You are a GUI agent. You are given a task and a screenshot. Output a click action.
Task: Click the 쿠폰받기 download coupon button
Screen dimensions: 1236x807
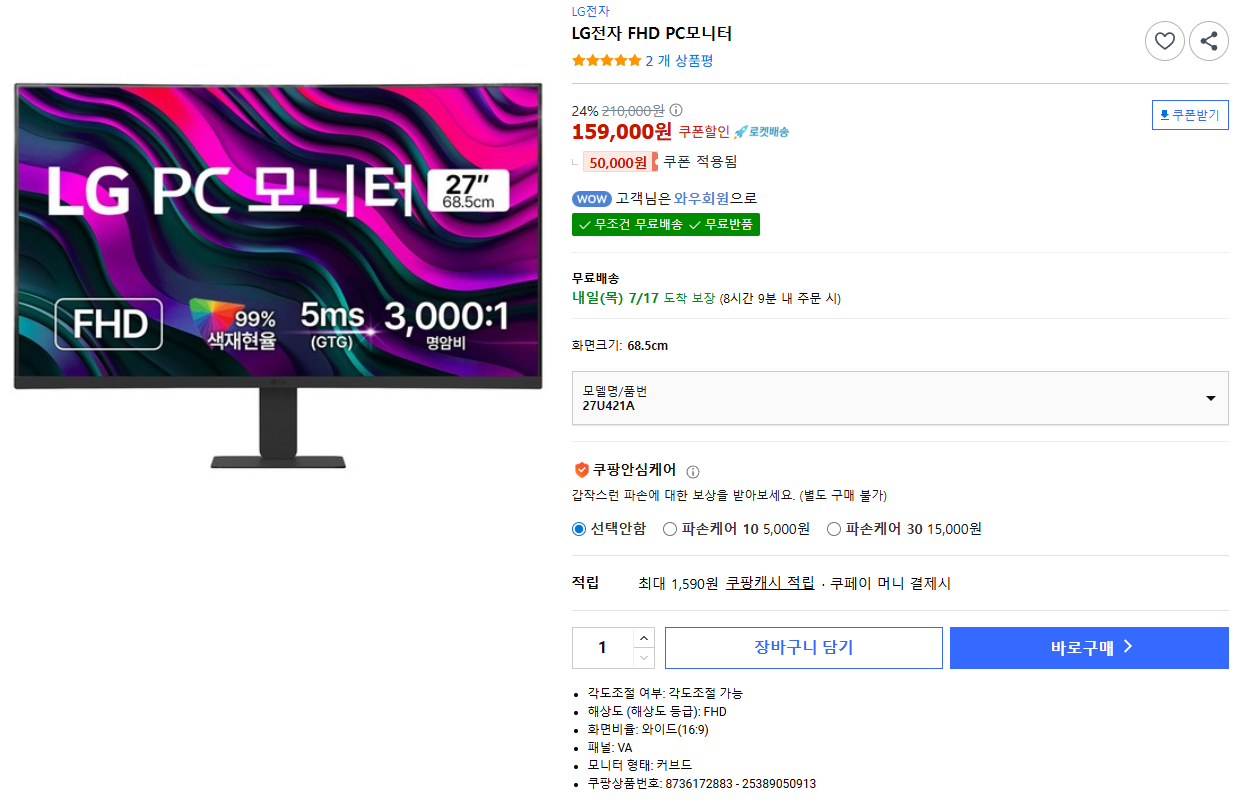coord(1190,115)
